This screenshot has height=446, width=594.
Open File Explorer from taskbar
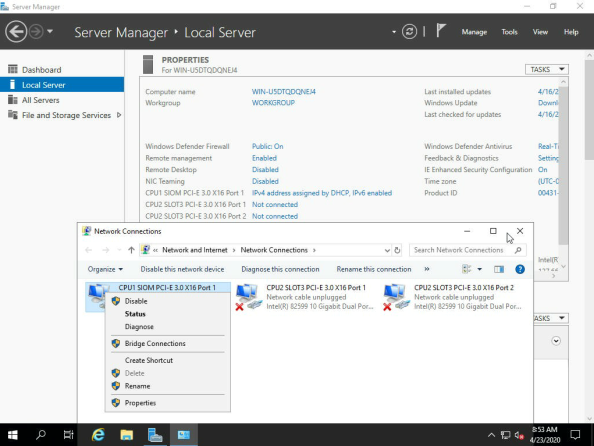click(x=127, y=435)
